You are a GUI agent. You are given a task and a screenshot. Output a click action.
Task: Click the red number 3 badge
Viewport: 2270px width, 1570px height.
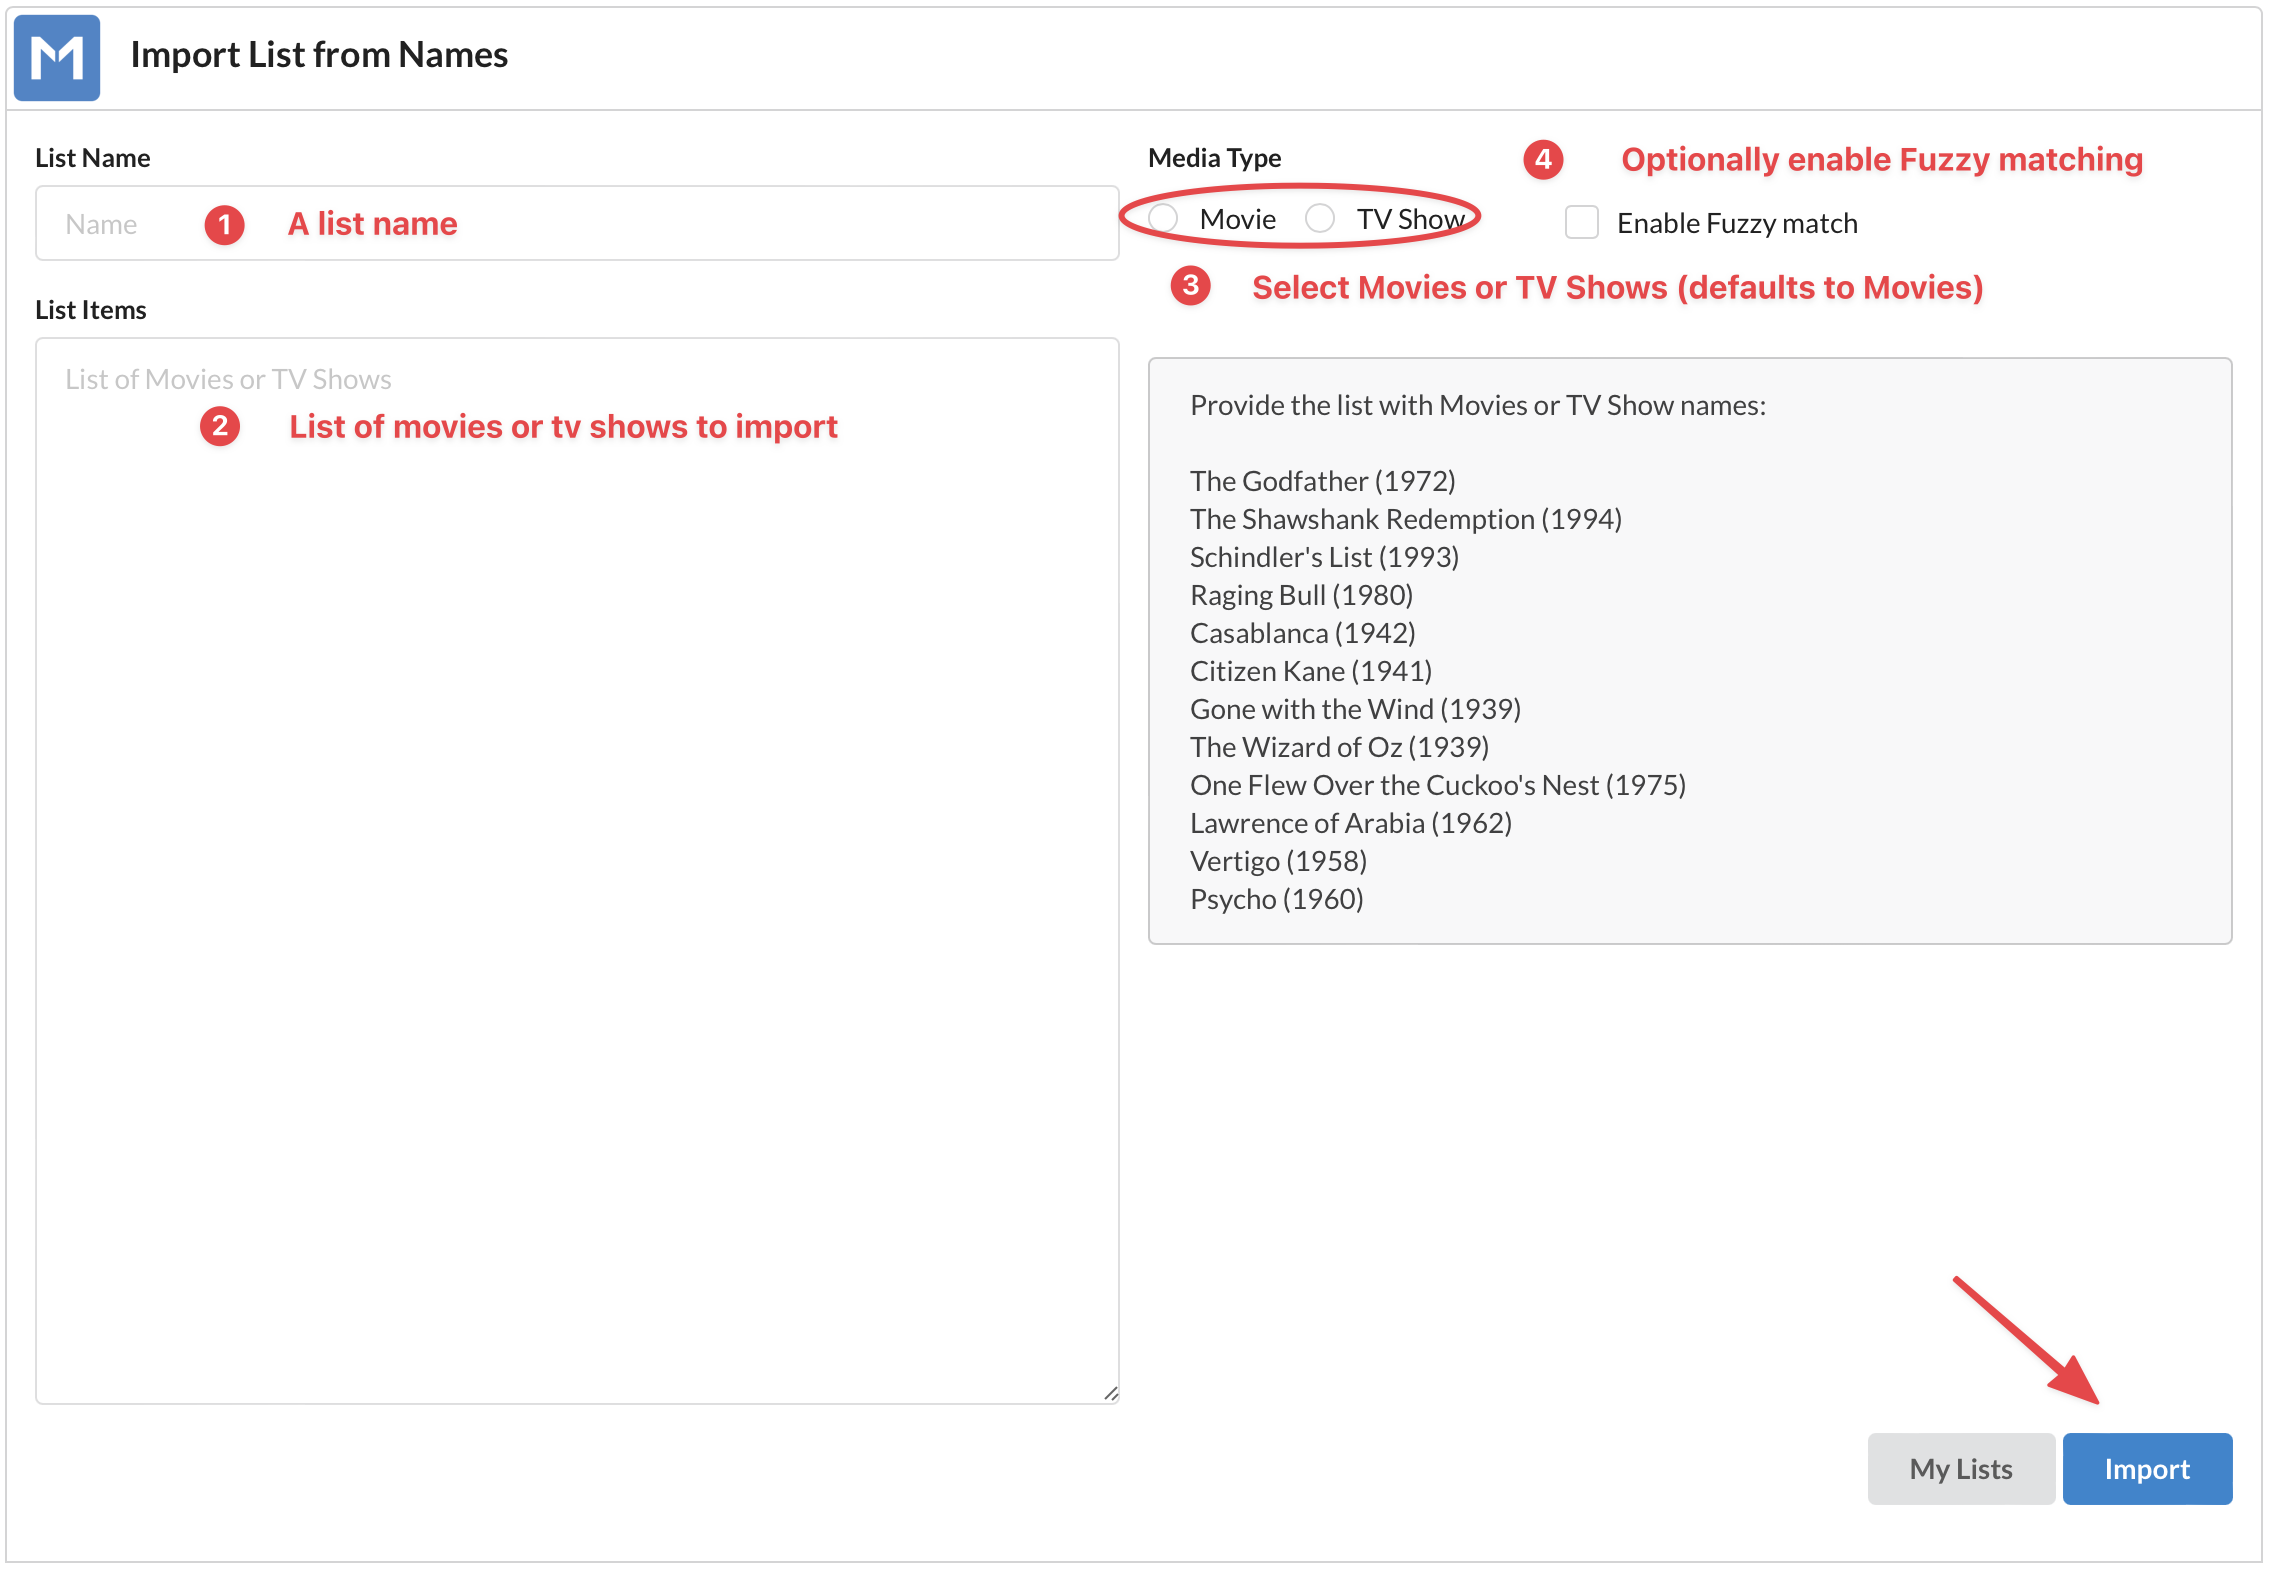(1190, 286)
